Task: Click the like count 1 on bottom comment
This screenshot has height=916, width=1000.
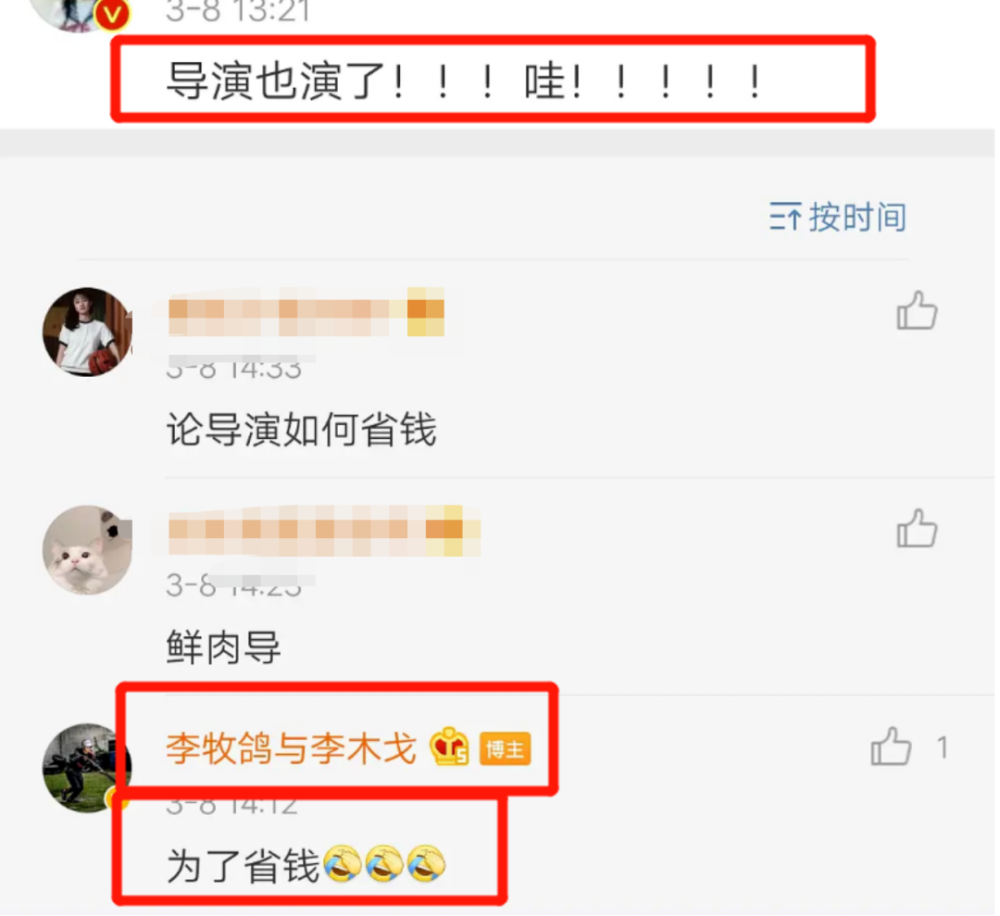Action: click(x=942, y=748)
